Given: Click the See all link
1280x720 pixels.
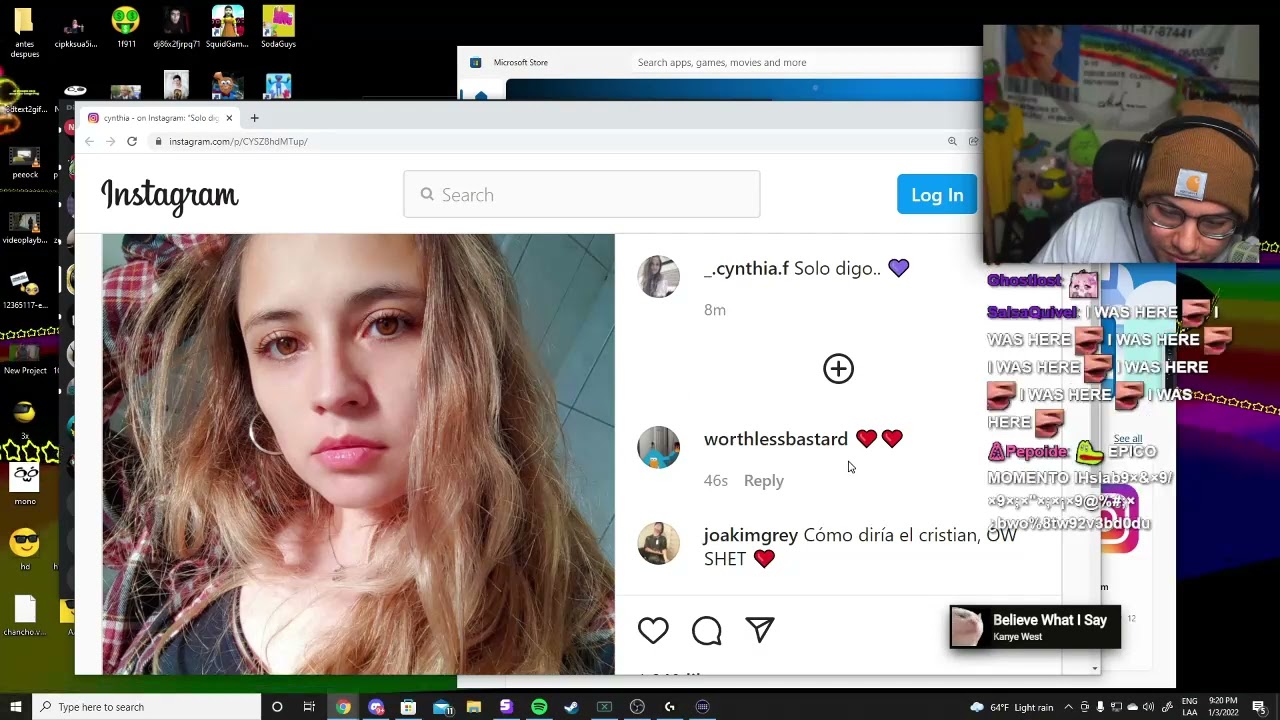Looking at the screenshot, I should 1128,439.
